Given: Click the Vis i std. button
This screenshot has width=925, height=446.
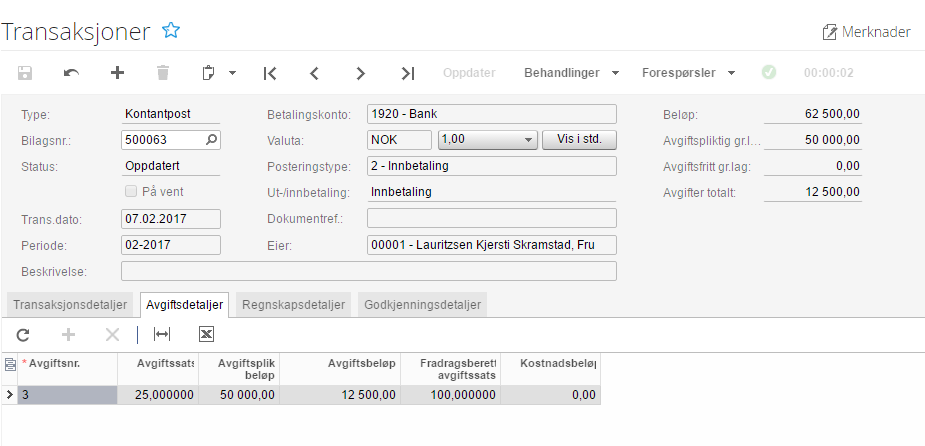Looking at the screenshot, I should coord(579,140).
